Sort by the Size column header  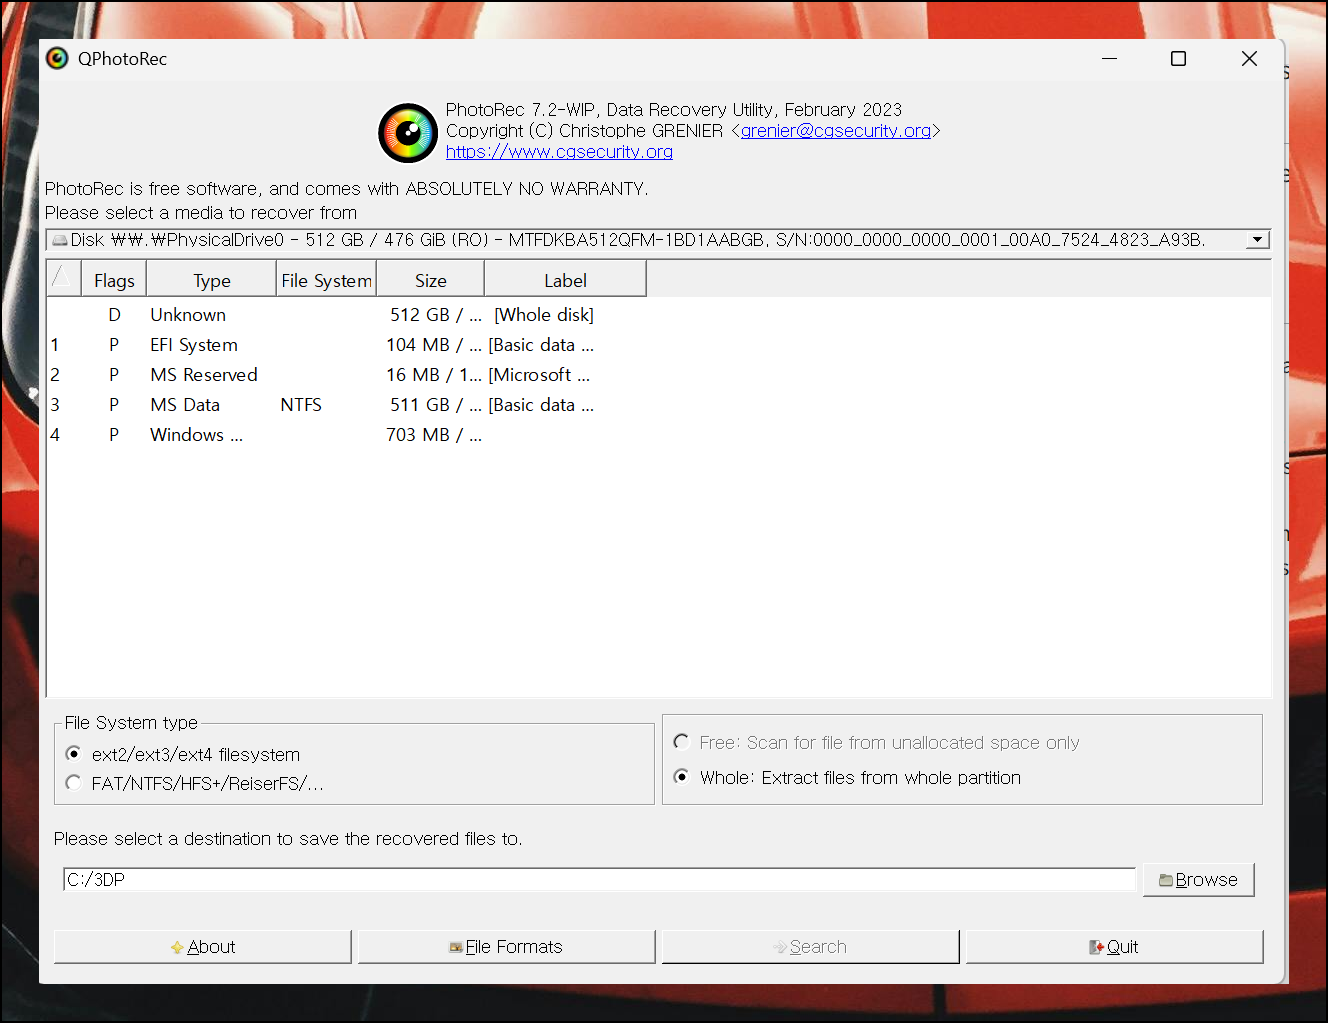pos(431,280)
